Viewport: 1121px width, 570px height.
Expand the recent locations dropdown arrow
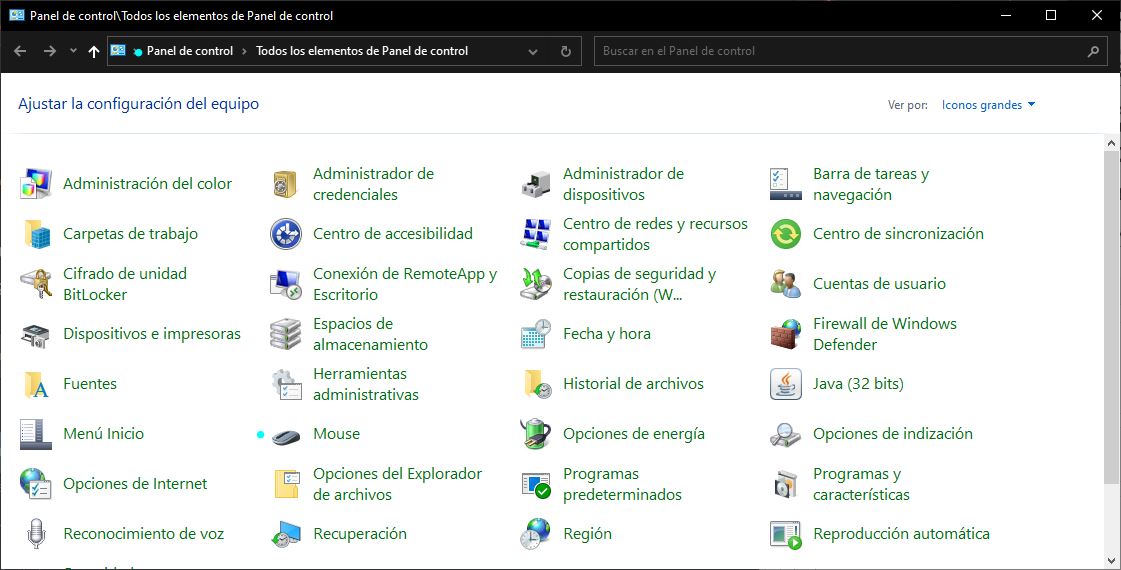[73, 51]
